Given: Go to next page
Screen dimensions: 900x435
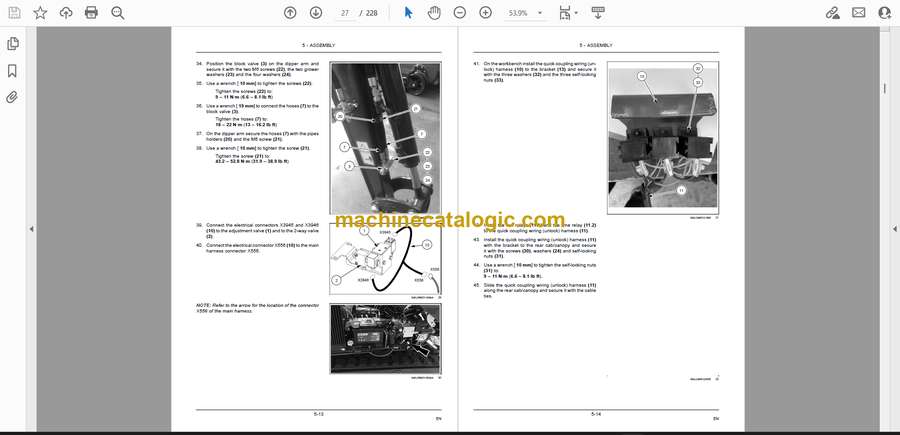Looking at the screenshot, I should tap(316, 13).
